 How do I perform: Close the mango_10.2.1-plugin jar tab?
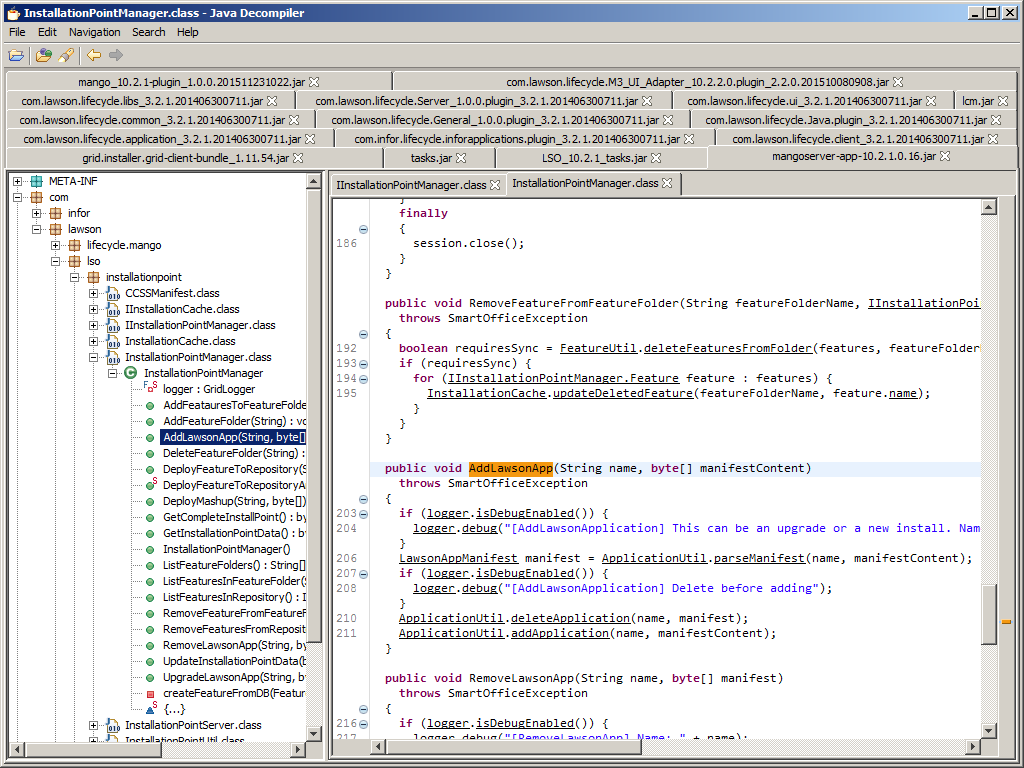tap(314, 82)
